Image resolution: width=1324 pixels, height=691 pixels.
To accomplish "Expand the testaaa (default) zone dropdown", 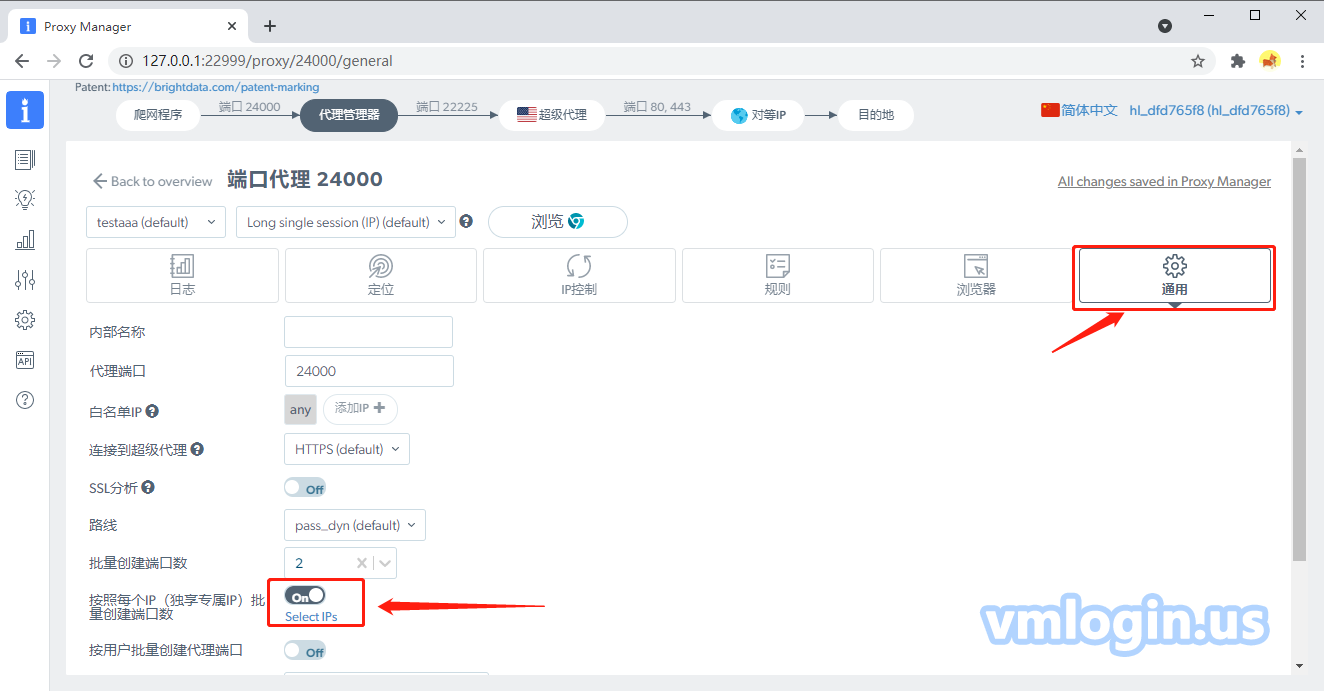I will [x=156, y=222].
